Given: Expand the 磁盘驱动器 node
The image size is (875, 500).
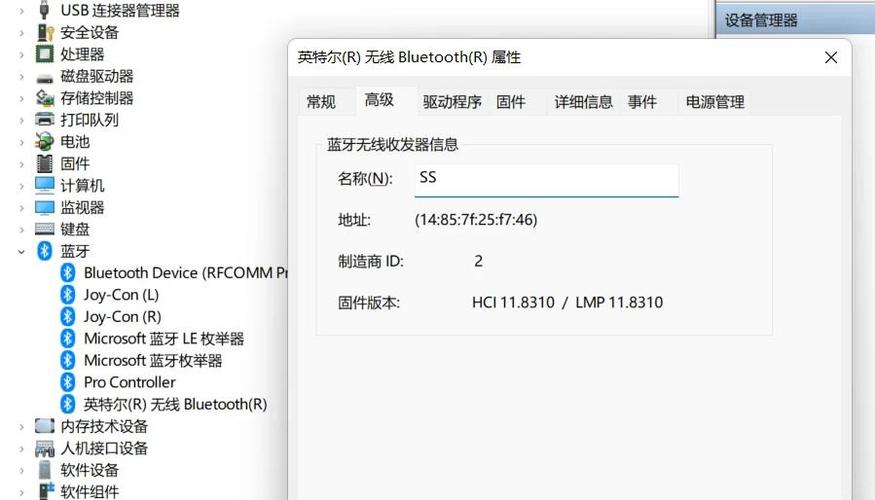Looking at the screenshot, I should (22, 76).
